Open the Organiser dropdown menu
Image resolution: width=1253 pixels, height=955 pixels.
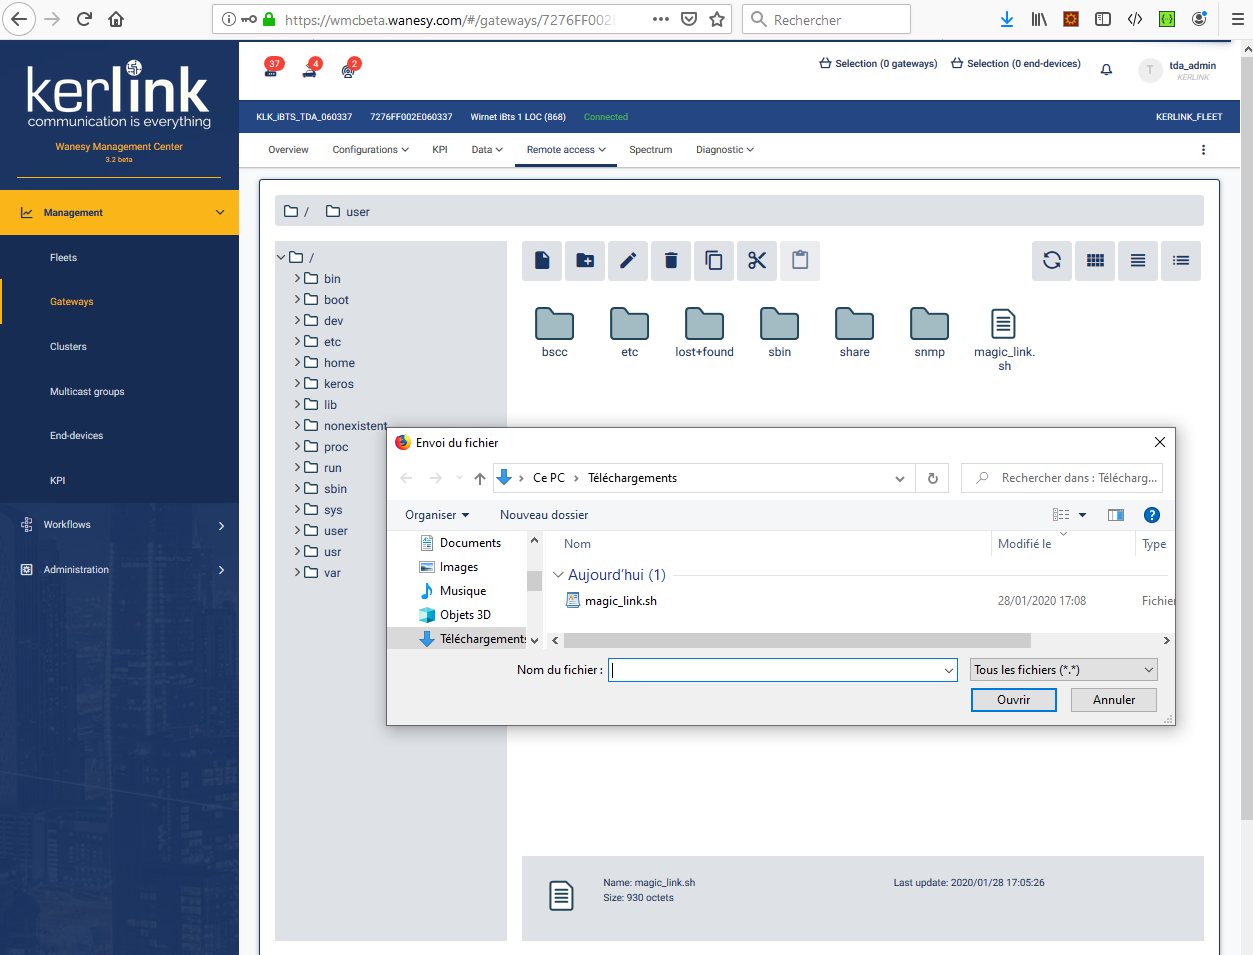click(437, 515)
